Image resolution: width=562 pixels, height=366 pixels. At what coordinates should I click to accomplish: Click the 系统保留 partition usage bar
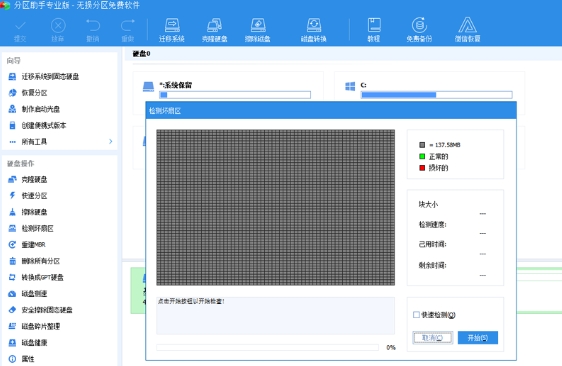(x=235, y=95)
